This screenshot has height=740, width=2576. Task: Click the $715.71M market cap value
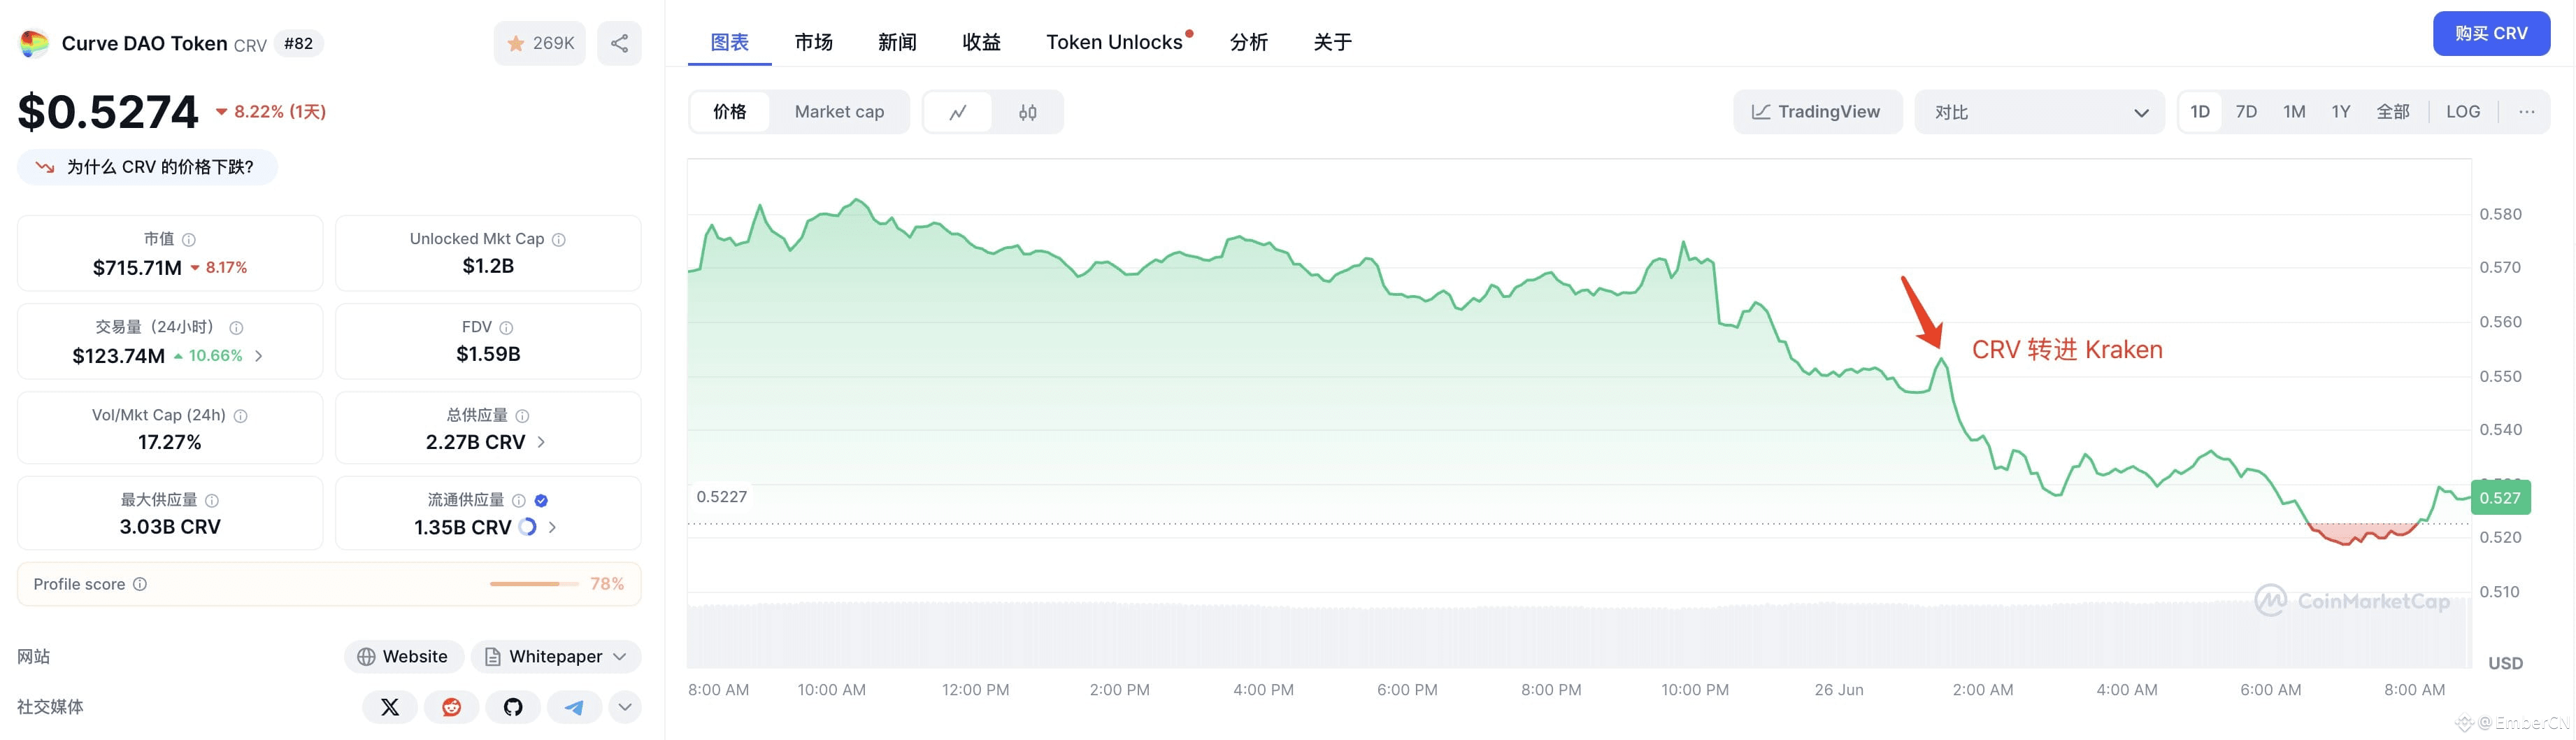137,268
